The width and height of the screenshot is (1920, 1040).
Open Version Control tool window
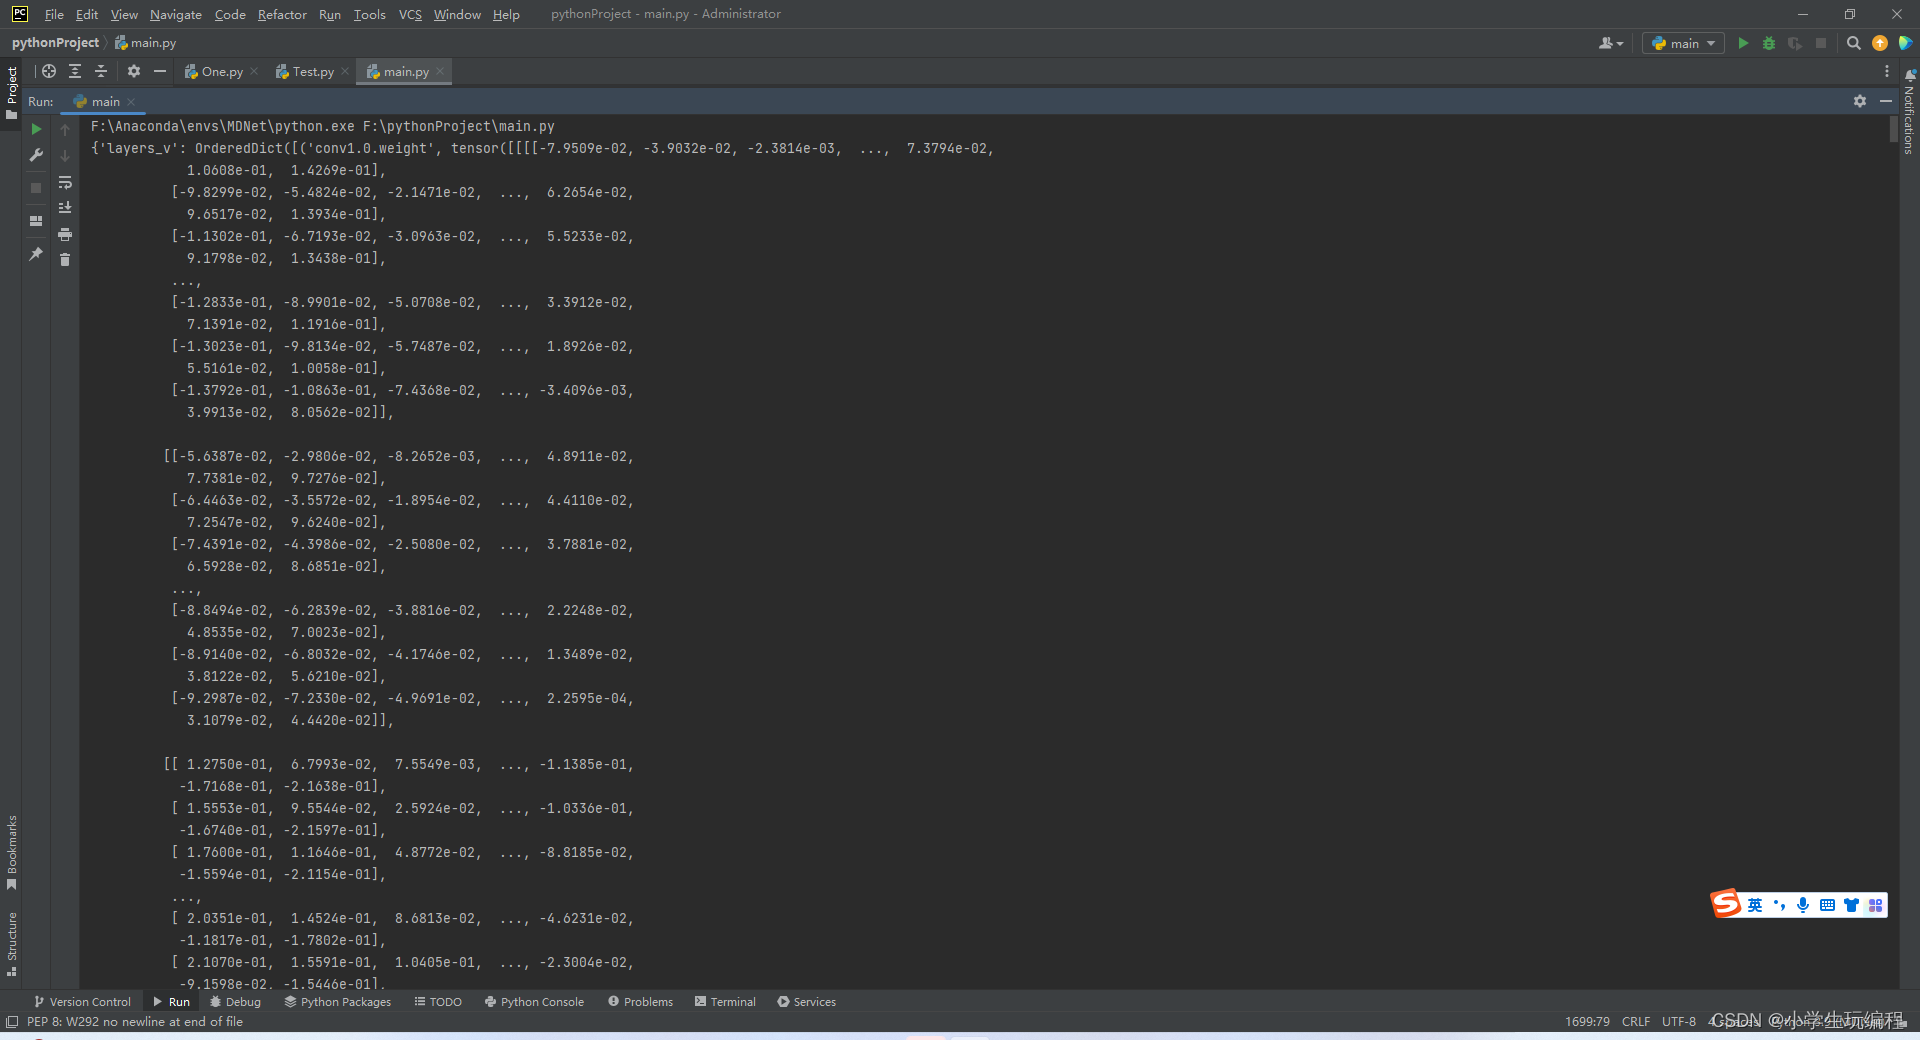click(82, 1001)
